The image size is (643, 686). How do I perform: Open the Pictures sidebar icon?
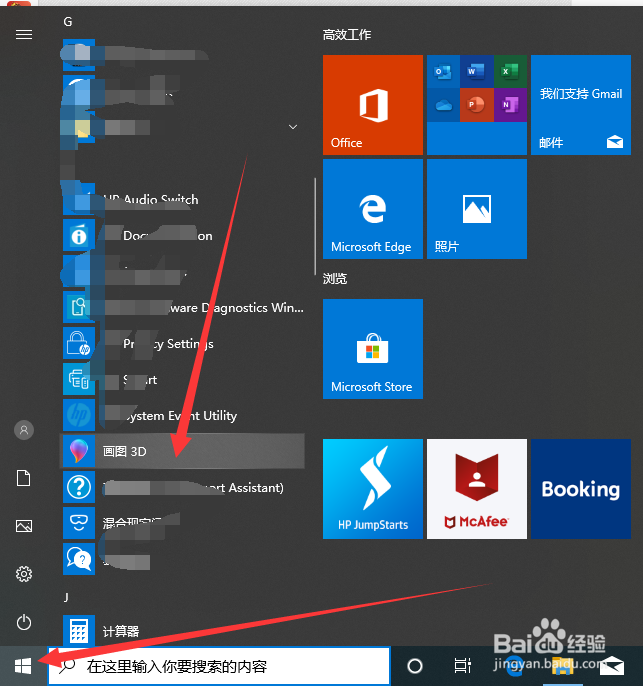tap(24, 526)
